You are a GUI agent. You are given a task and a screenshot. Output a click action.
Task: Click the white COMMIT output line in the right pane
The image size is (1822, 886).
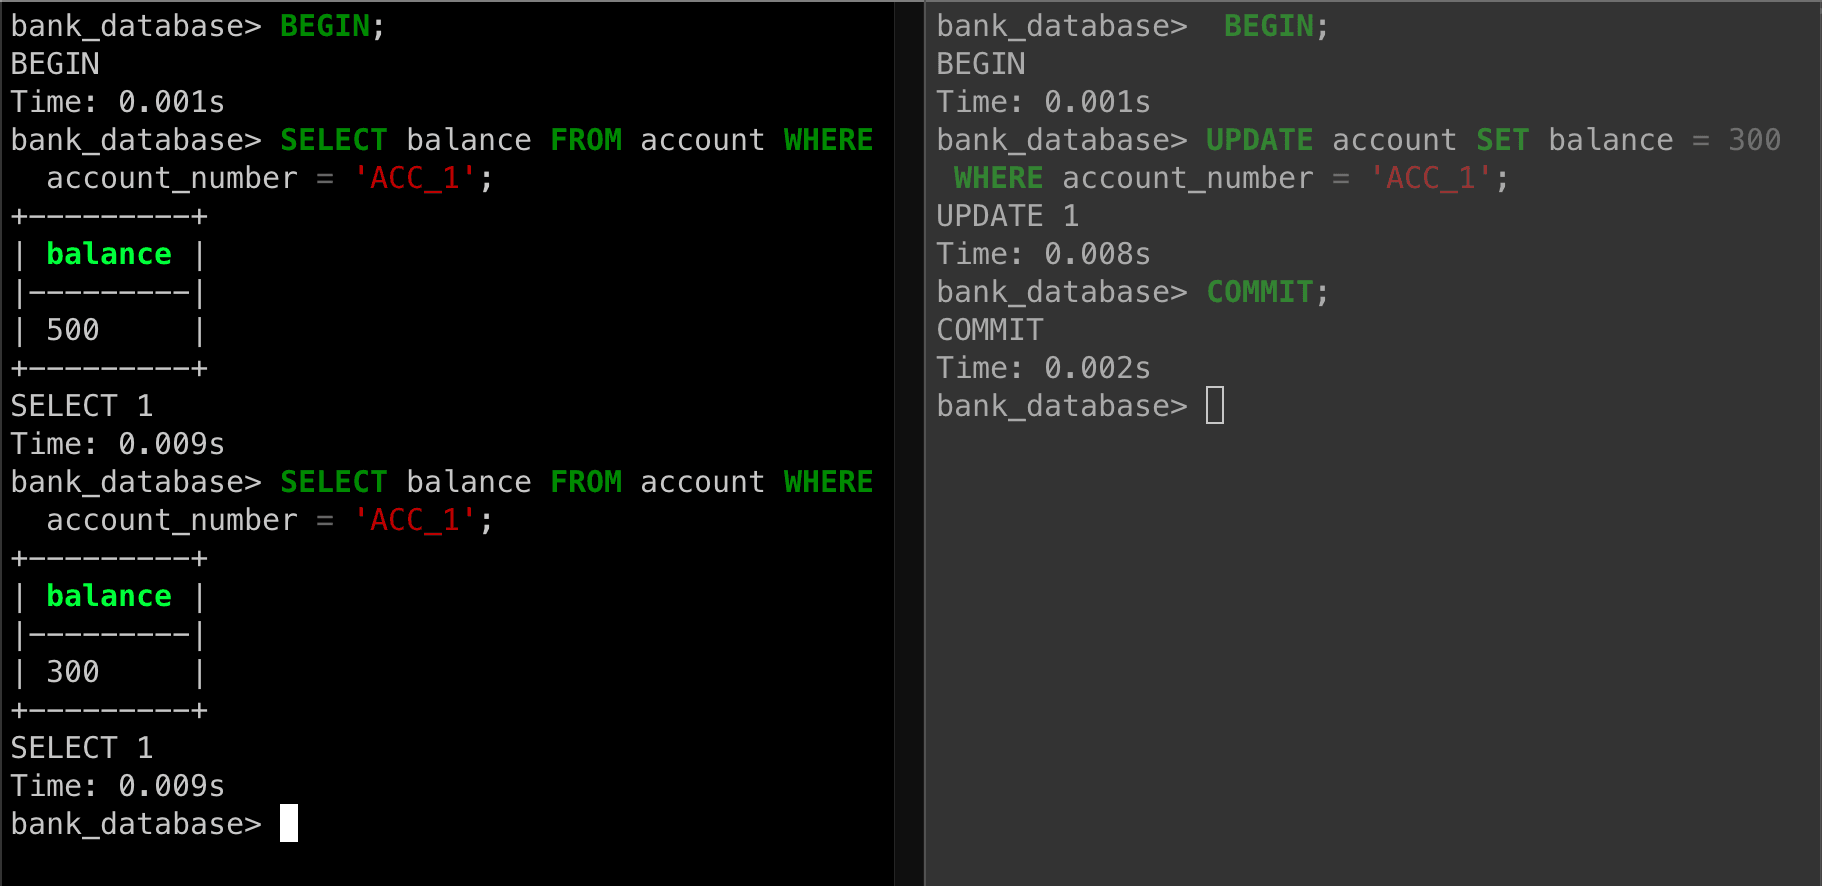tap(990, 330)
